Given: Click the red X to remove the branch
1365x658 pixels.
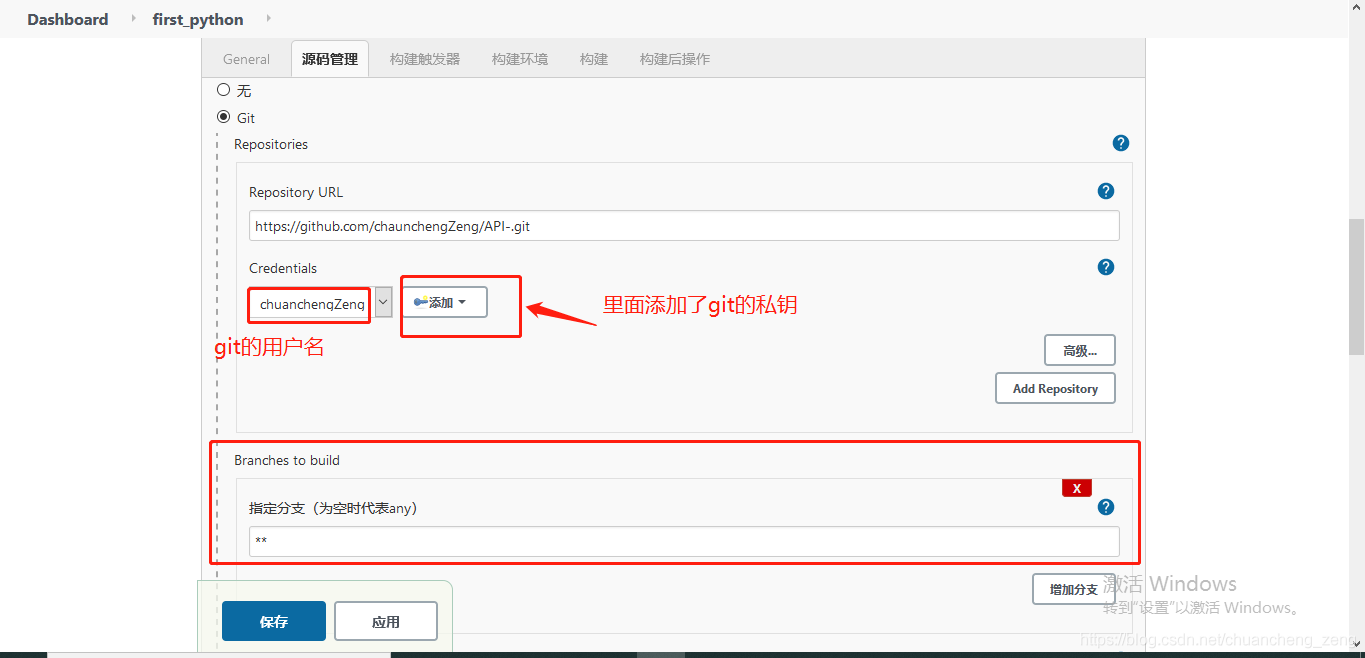Looking at the screenshot, I should [1076, 487].
